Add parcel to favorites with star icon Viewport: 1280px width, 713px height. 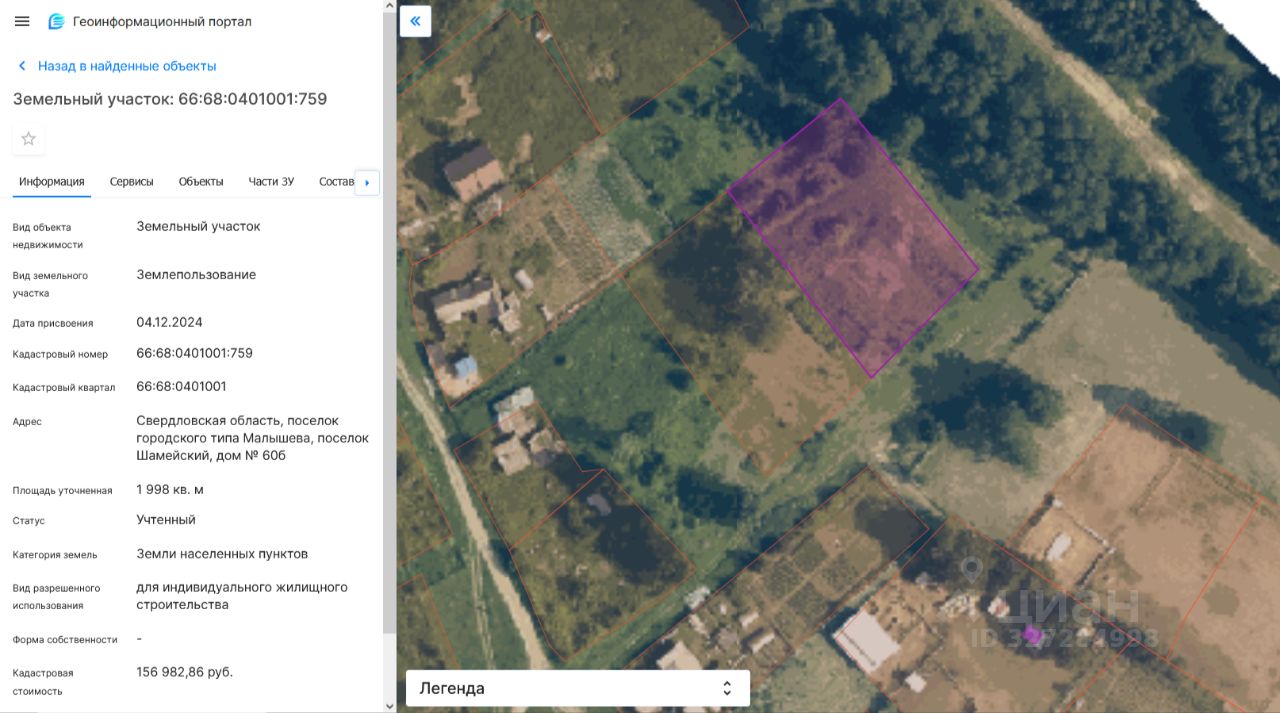coord(28,139)
